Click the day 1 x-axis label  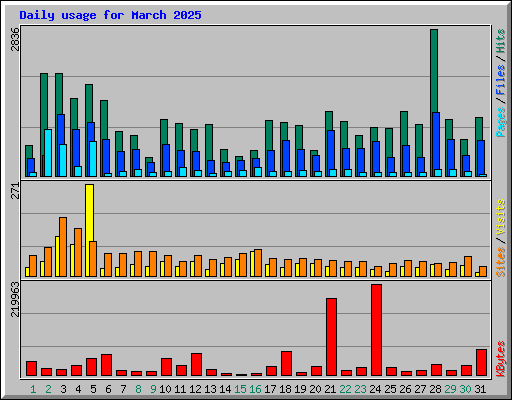[x=33, y=389]
